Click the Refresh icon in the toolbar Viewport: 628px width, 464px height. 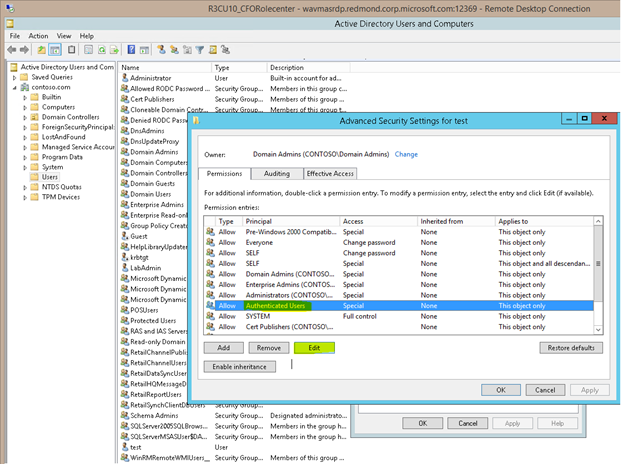103,48
